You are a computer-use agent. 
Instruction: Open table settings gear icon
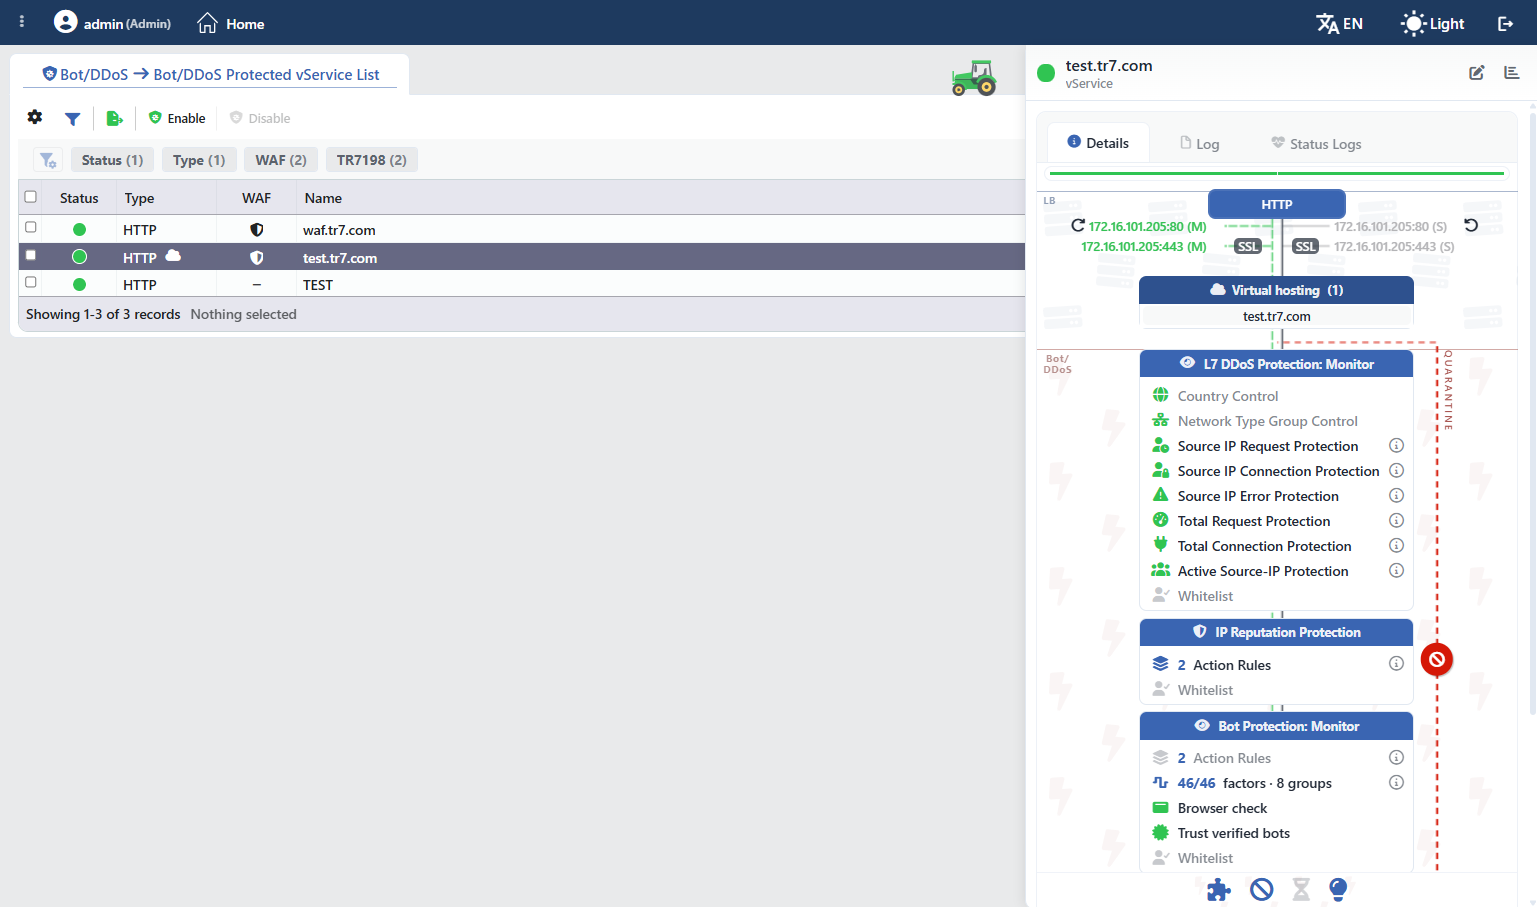35,117
